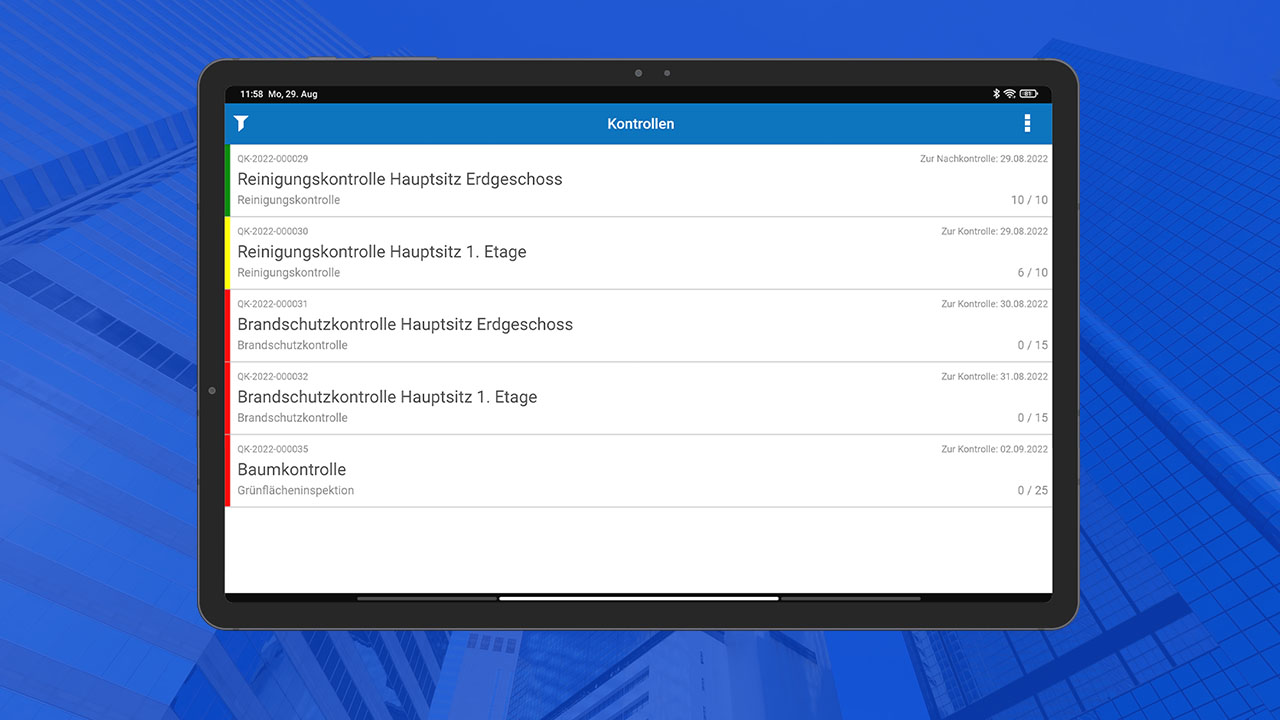Click the 6 / 10 progress count
Viewport: 1280px width, 720px height.
point(1033,273)
